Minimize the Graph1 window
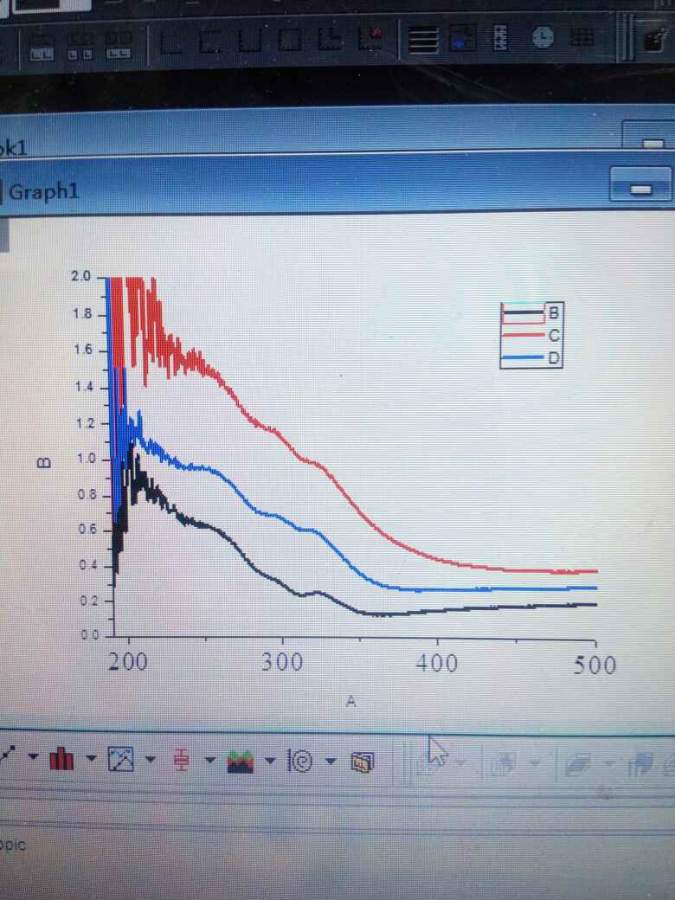Viewport: 675px width, 900px height. click(x=641, y=184)
